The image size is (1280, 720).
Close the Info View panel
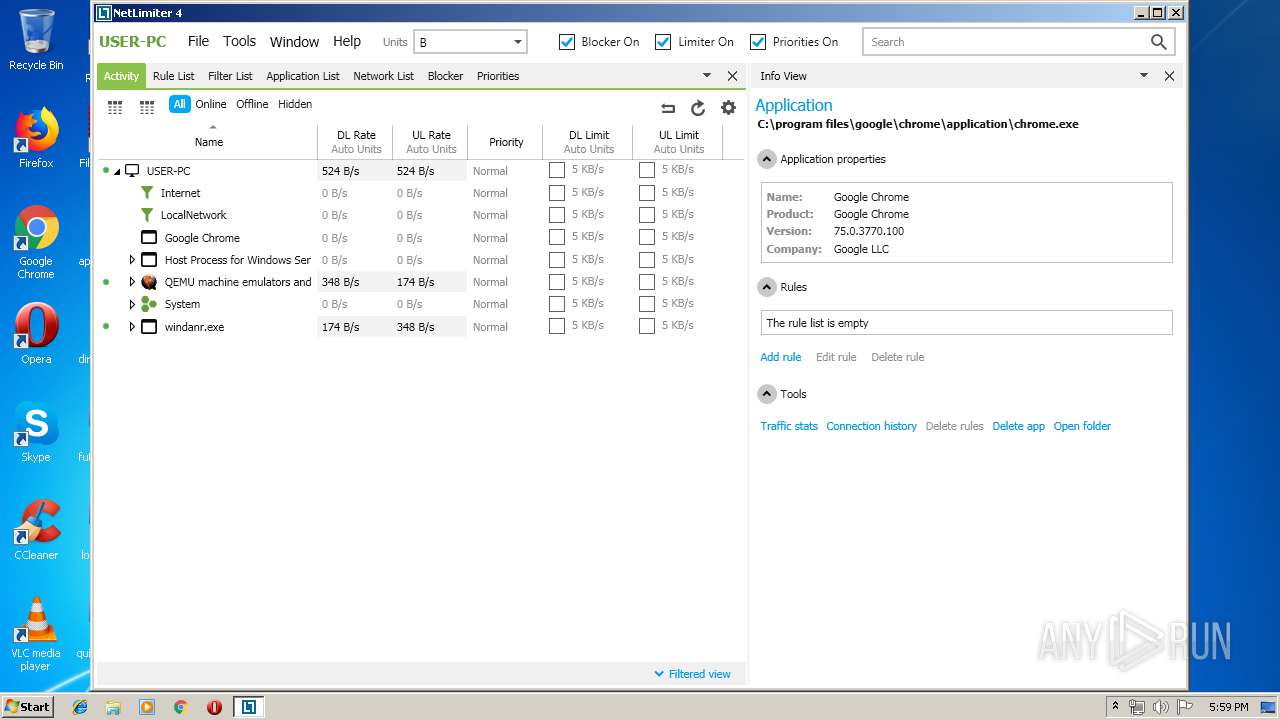(x=1169, y=76)
